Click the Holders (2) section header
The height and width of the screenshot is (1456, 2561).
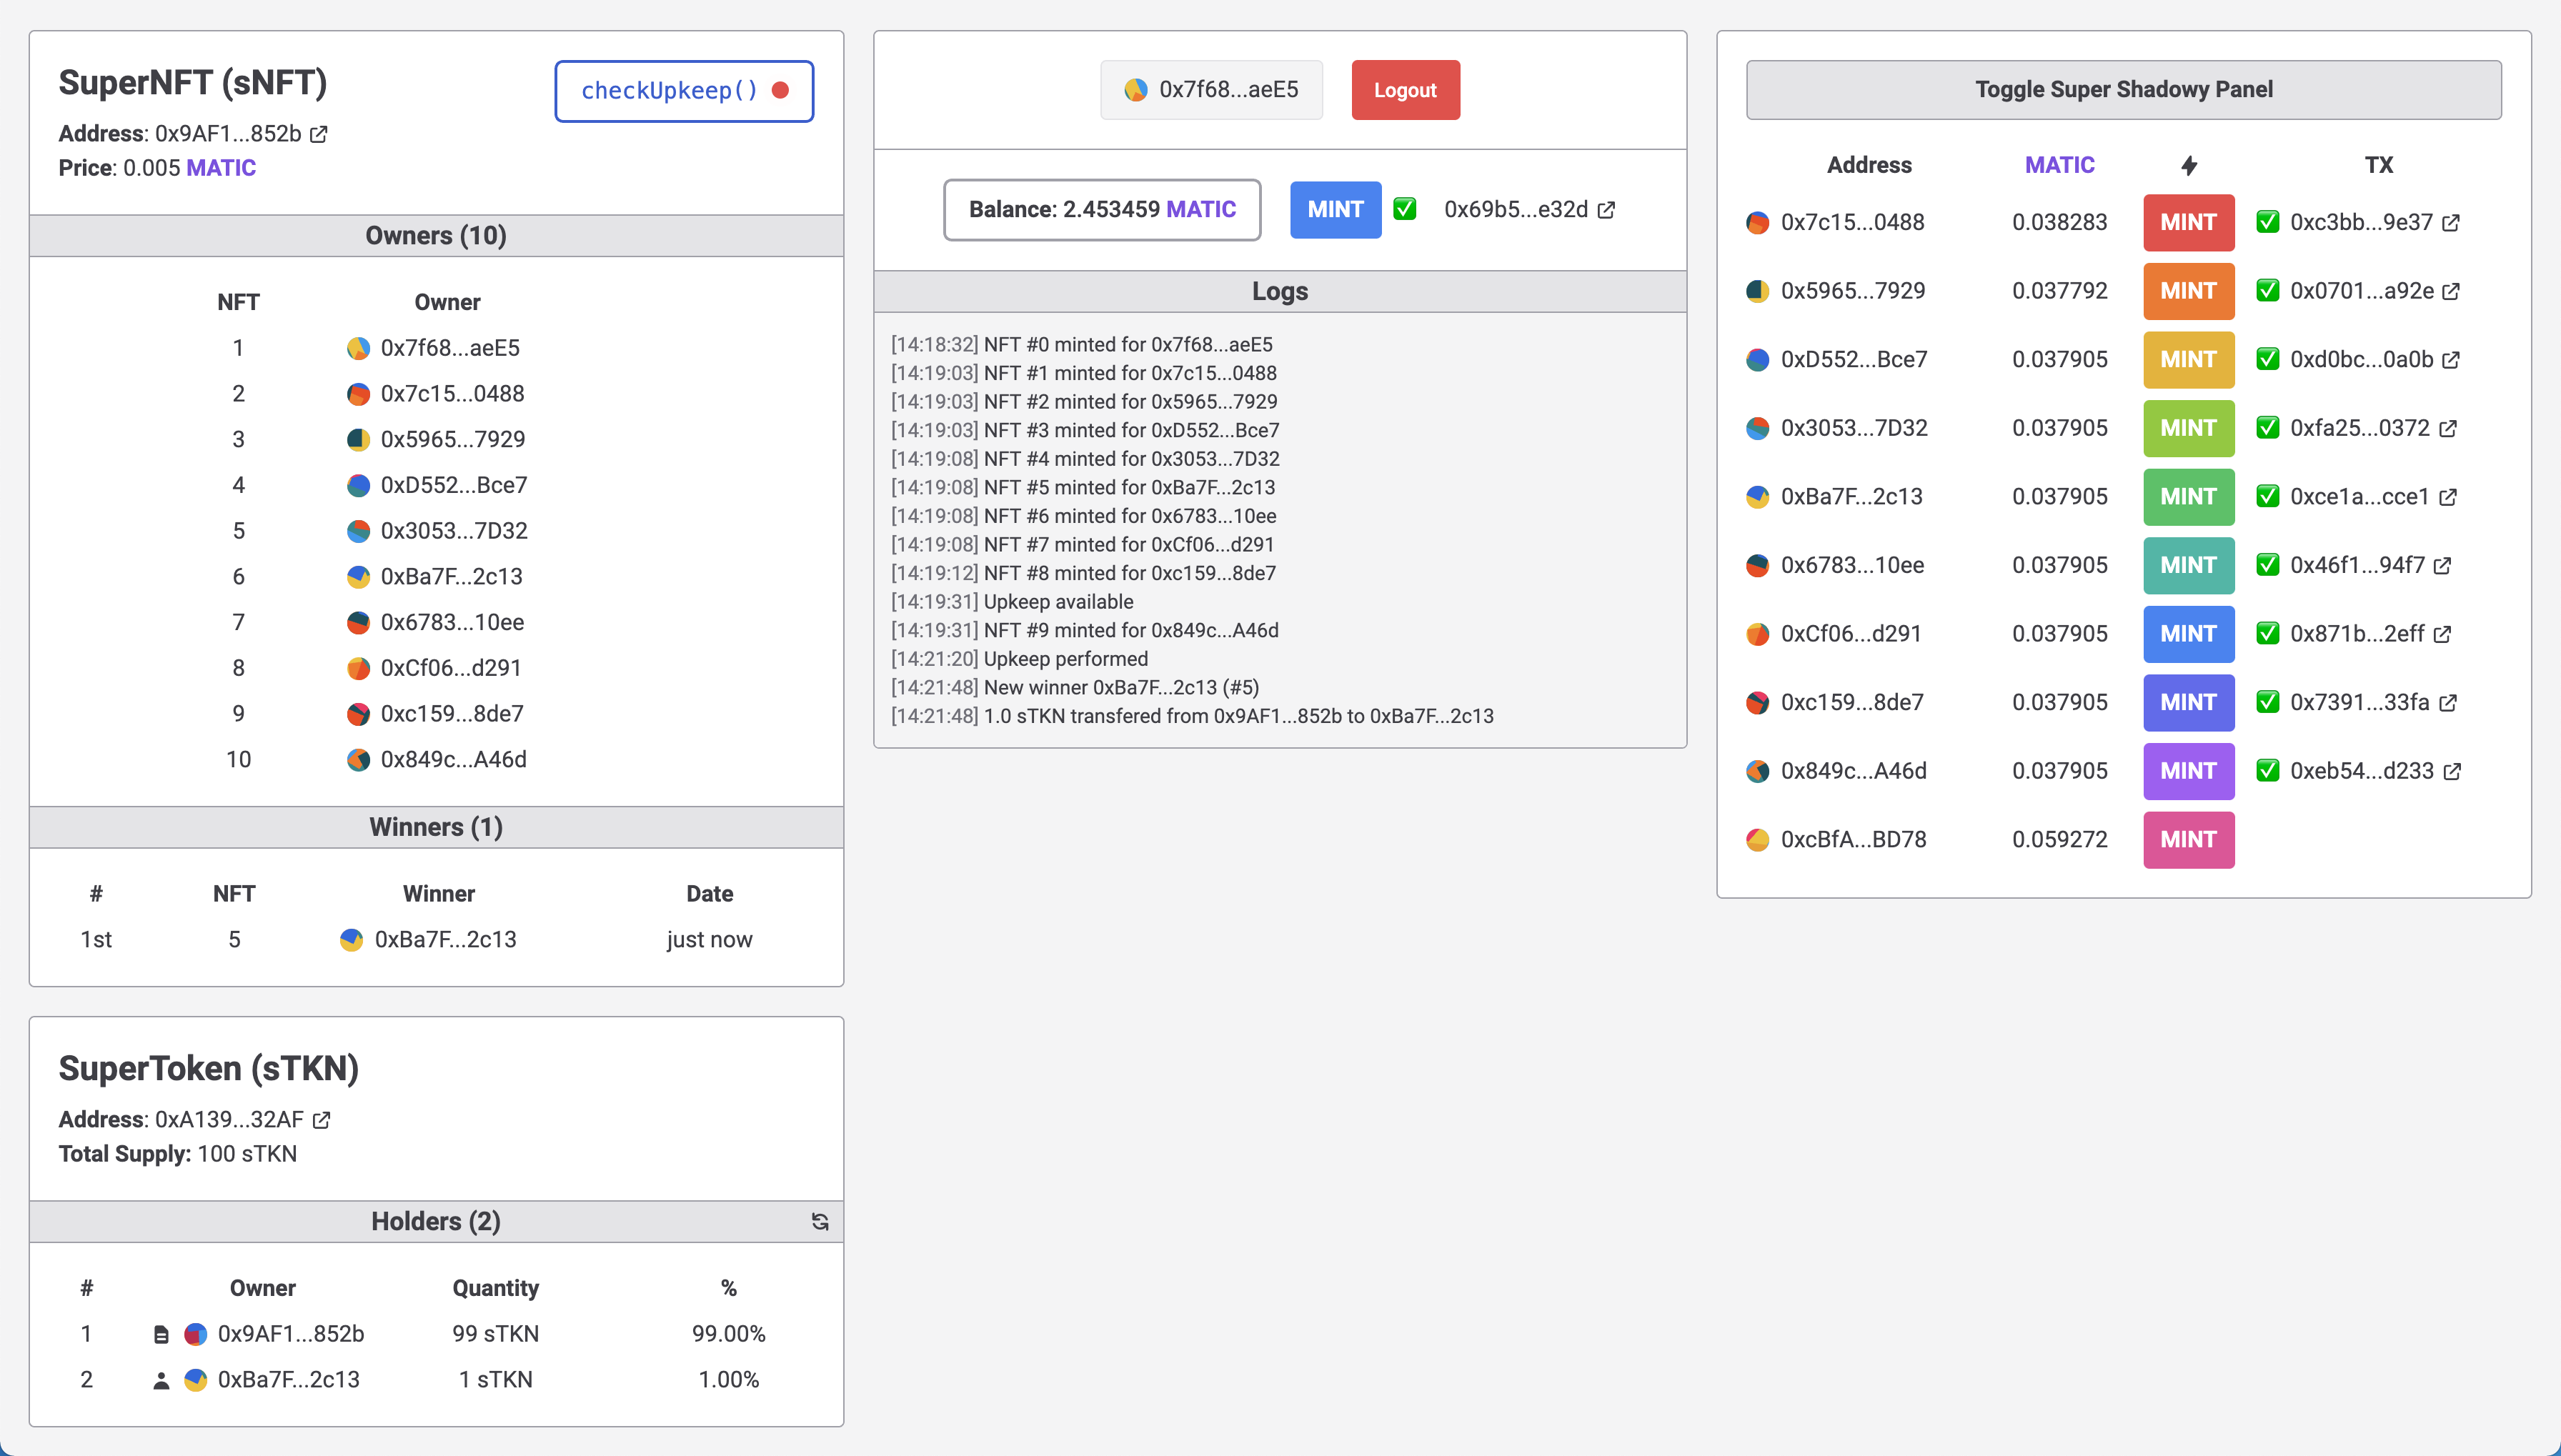436,1221
